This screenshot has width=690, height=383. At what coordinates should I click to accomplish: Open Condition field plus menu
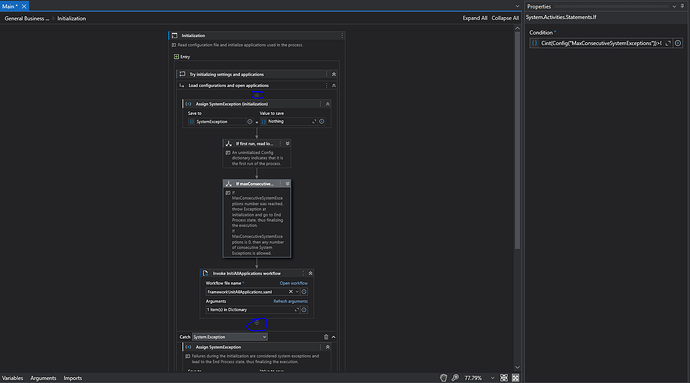click(x=678, y=43)
